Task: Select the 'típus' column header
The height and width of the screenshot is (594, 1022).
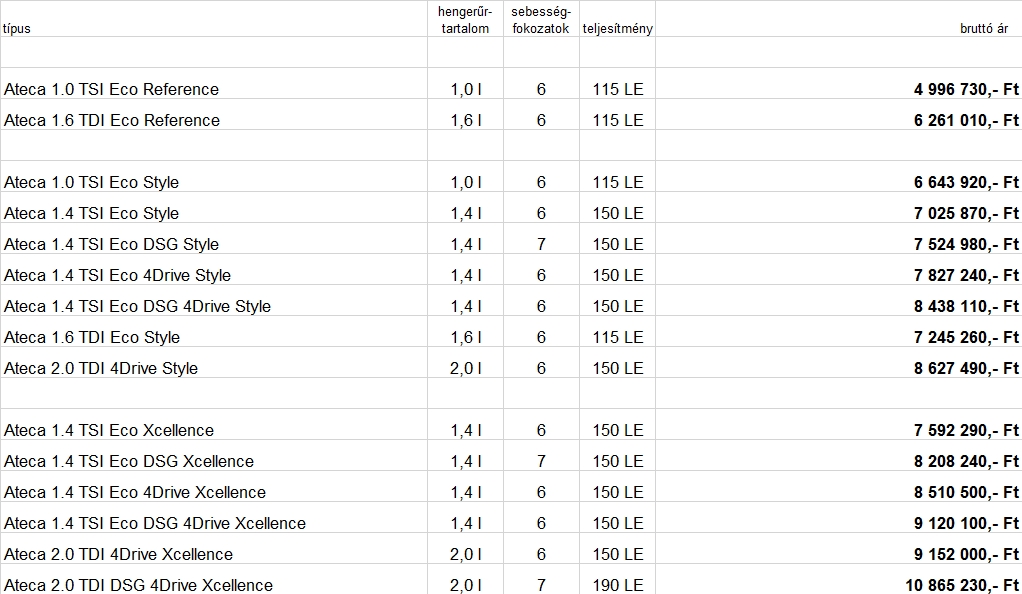Action: pos(214,19)
